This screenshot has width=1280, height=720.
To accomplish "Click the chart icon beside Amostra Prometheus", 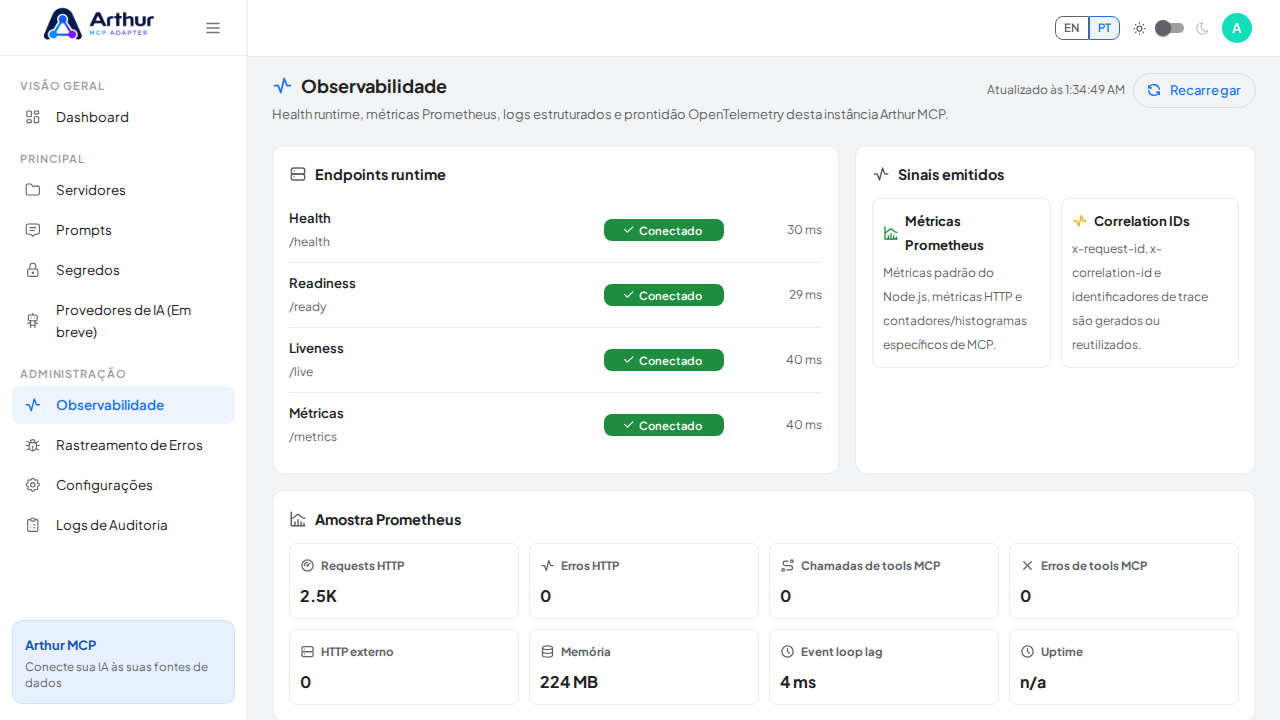I will [x=298, y=519].
